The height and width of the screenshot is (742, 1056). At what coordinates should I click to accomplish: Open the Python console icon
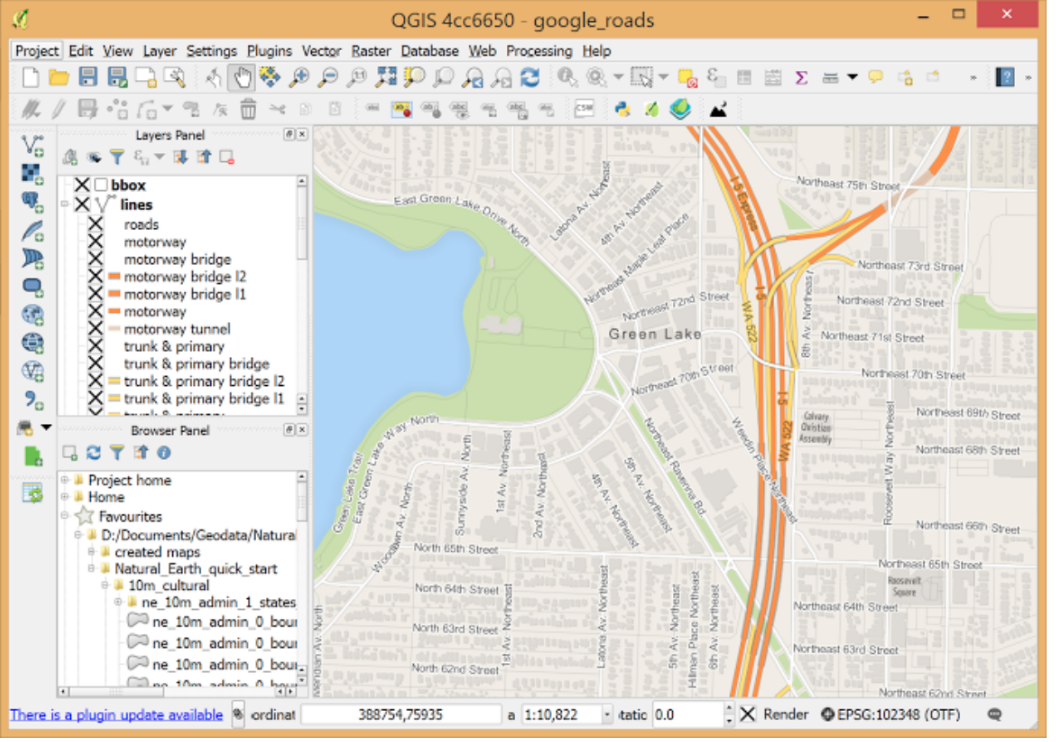(622, 108)
